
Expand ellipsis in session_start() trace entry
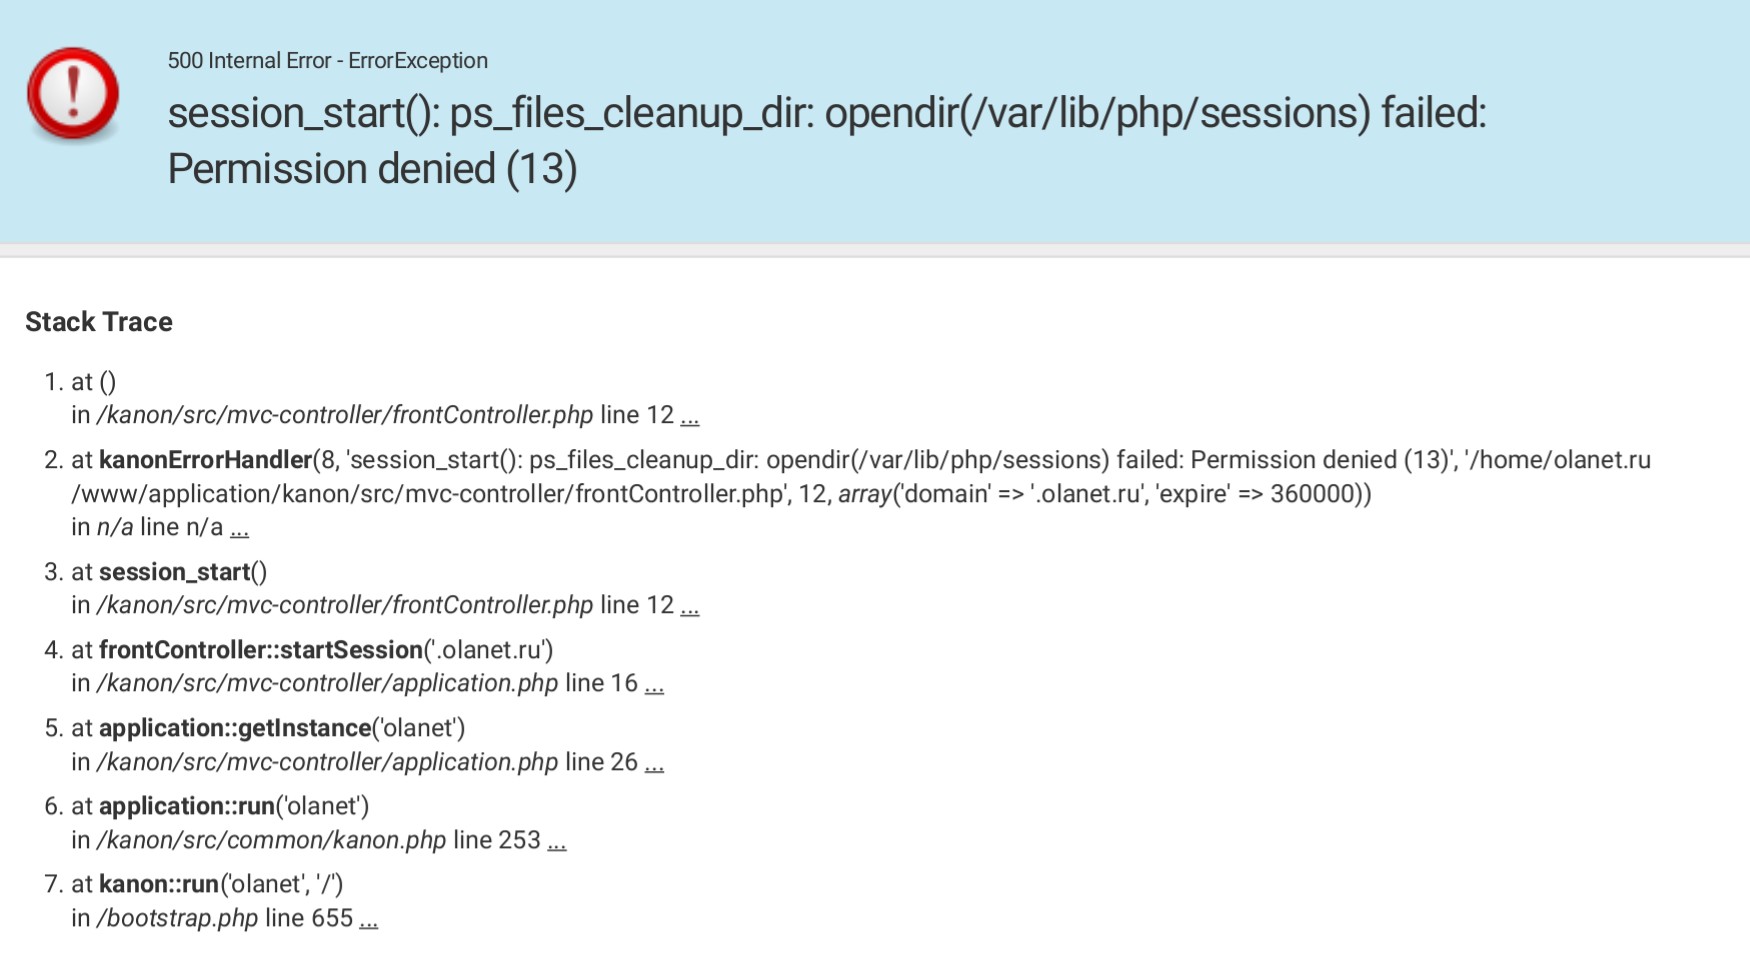pos(690,606)
